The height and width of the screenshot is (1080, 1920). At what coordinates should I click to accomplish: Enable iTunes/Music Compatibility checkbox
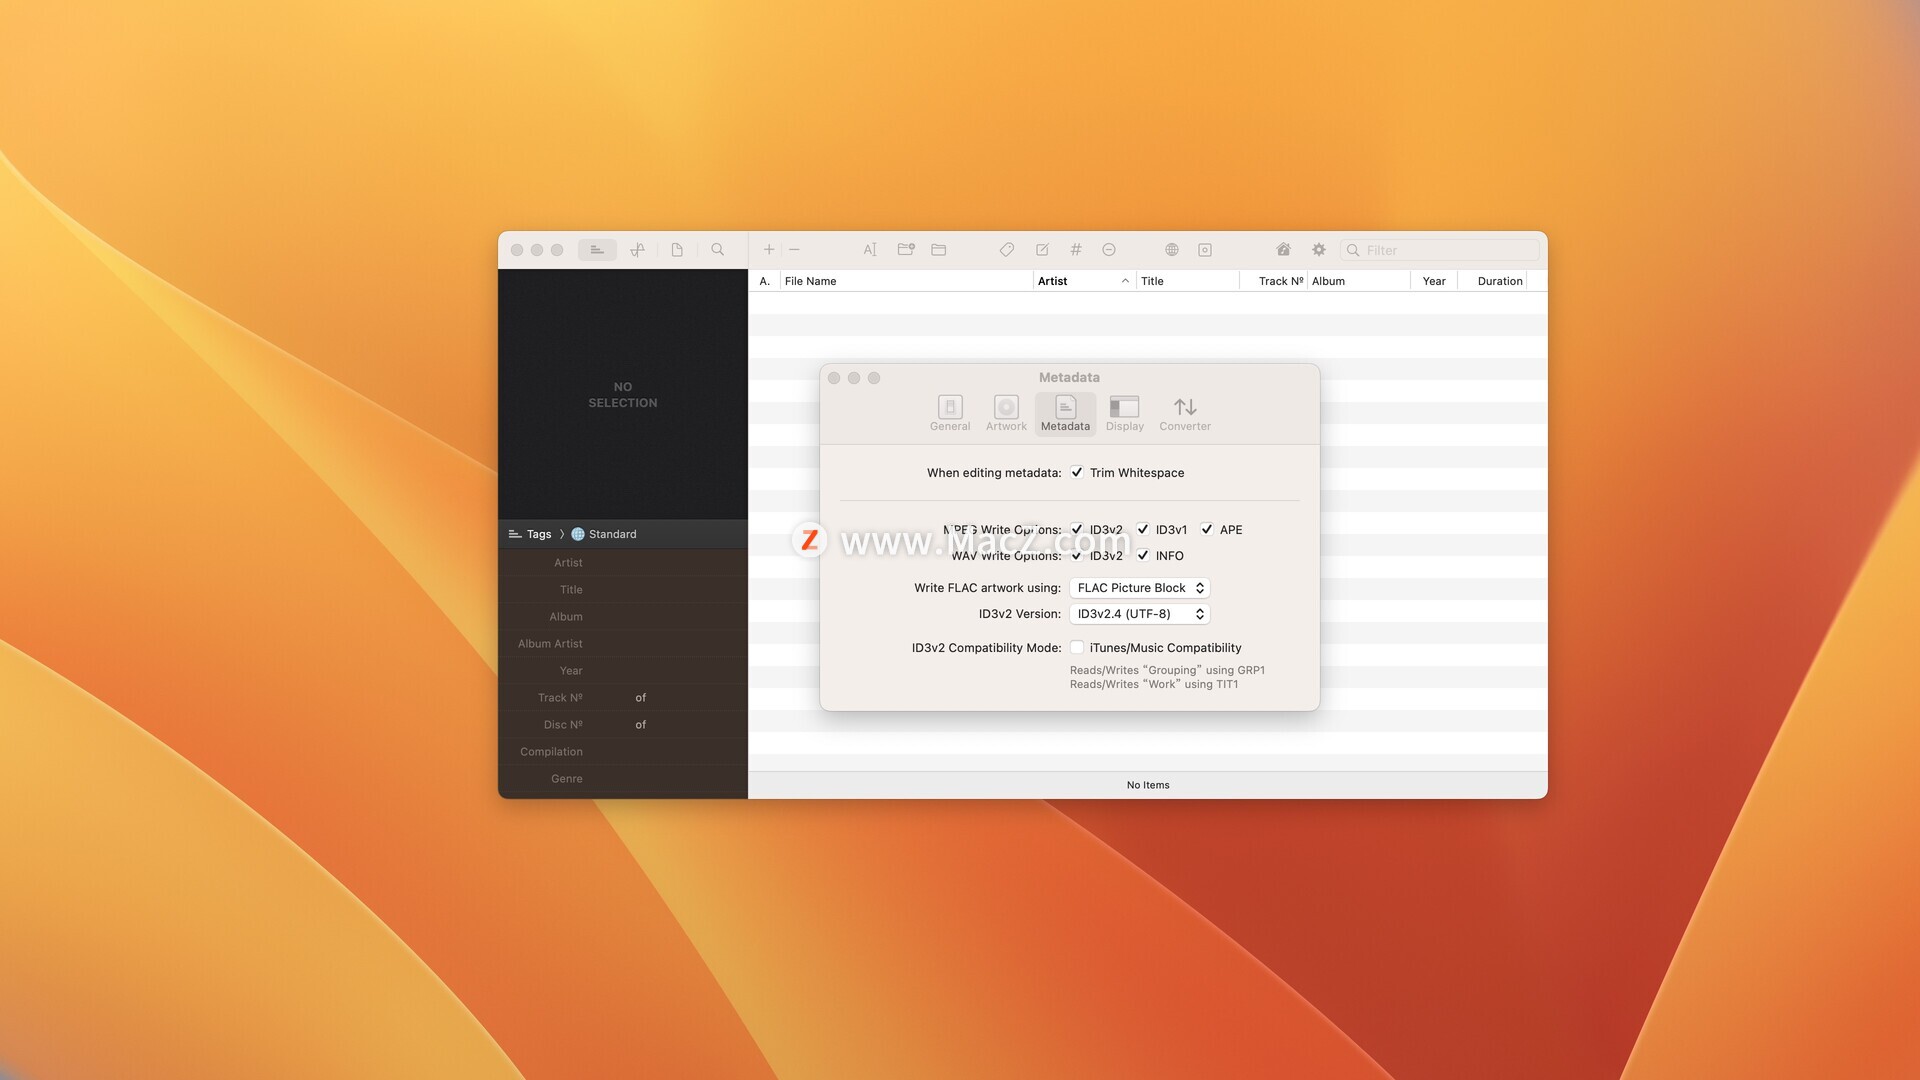coord(1077,648)
